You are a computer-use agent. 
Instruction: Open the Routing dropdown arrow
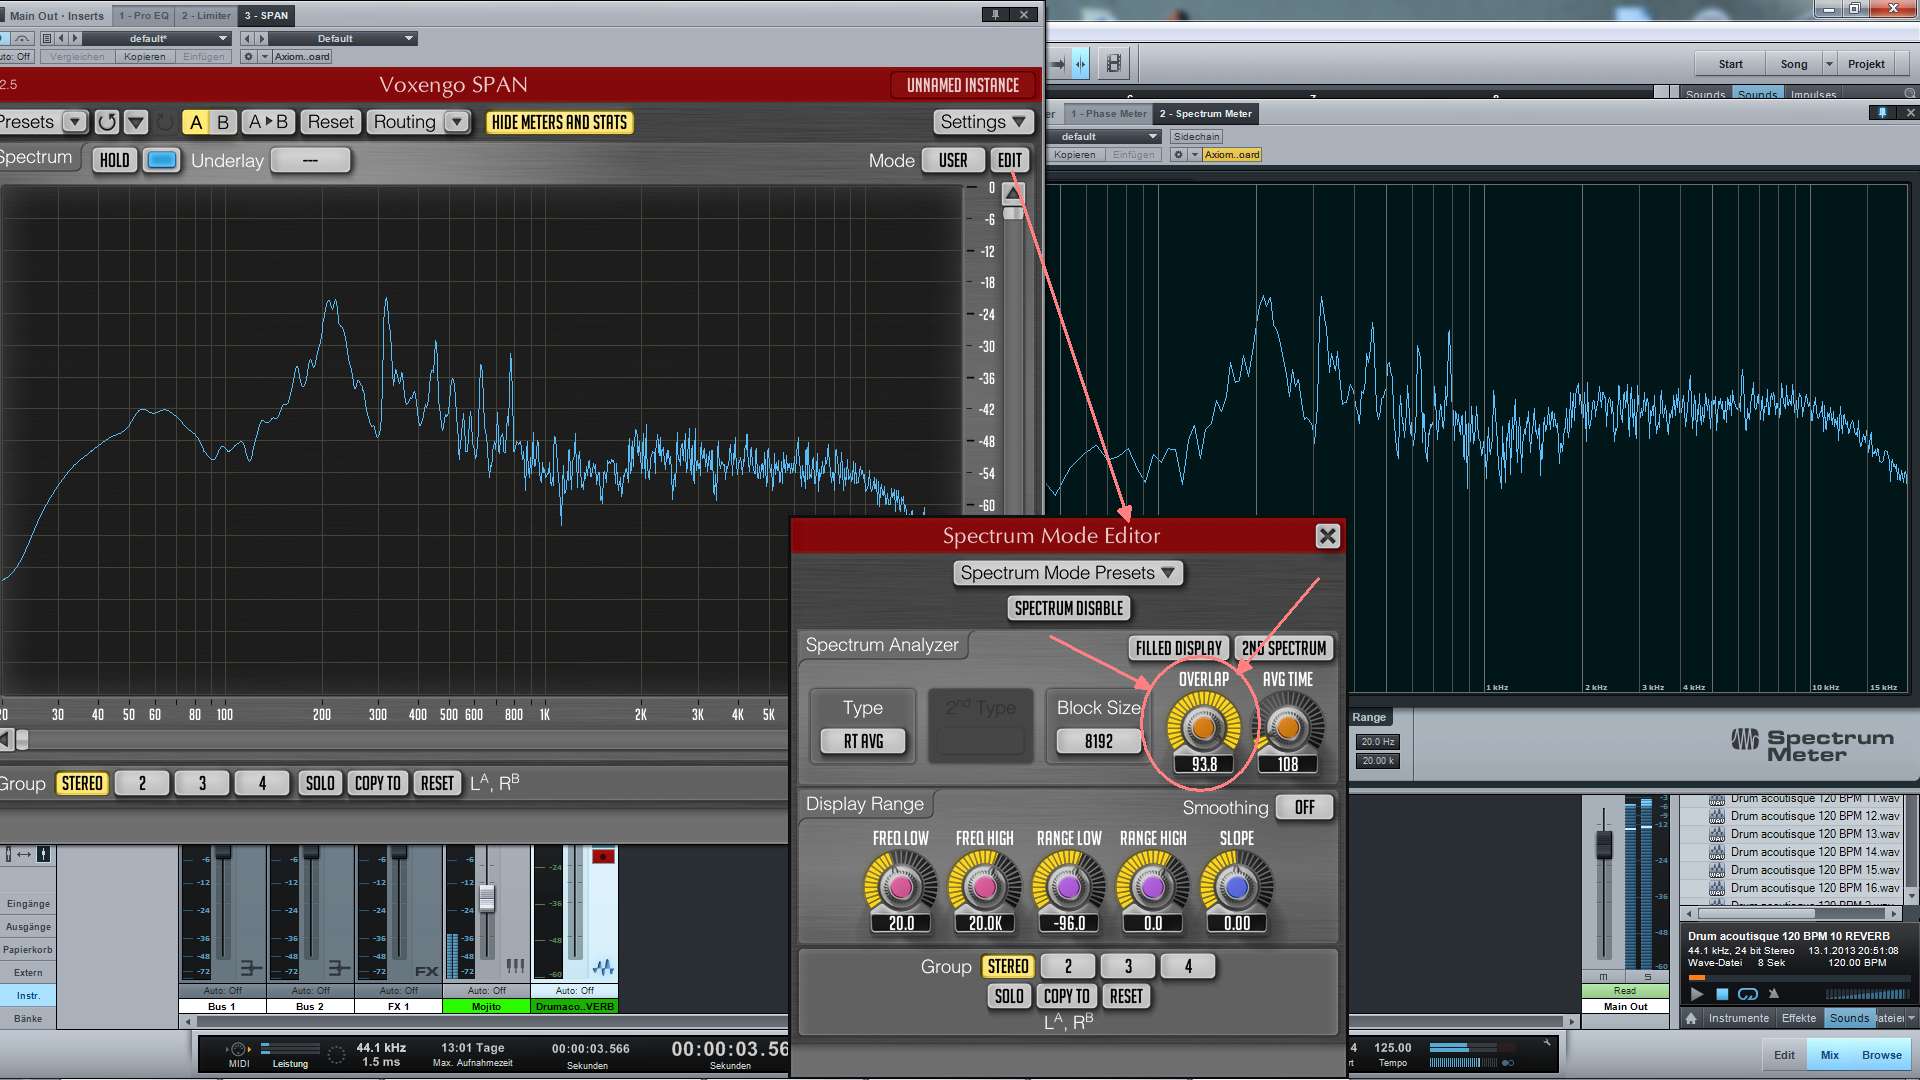pyautogui.click(x=456, y=122)
